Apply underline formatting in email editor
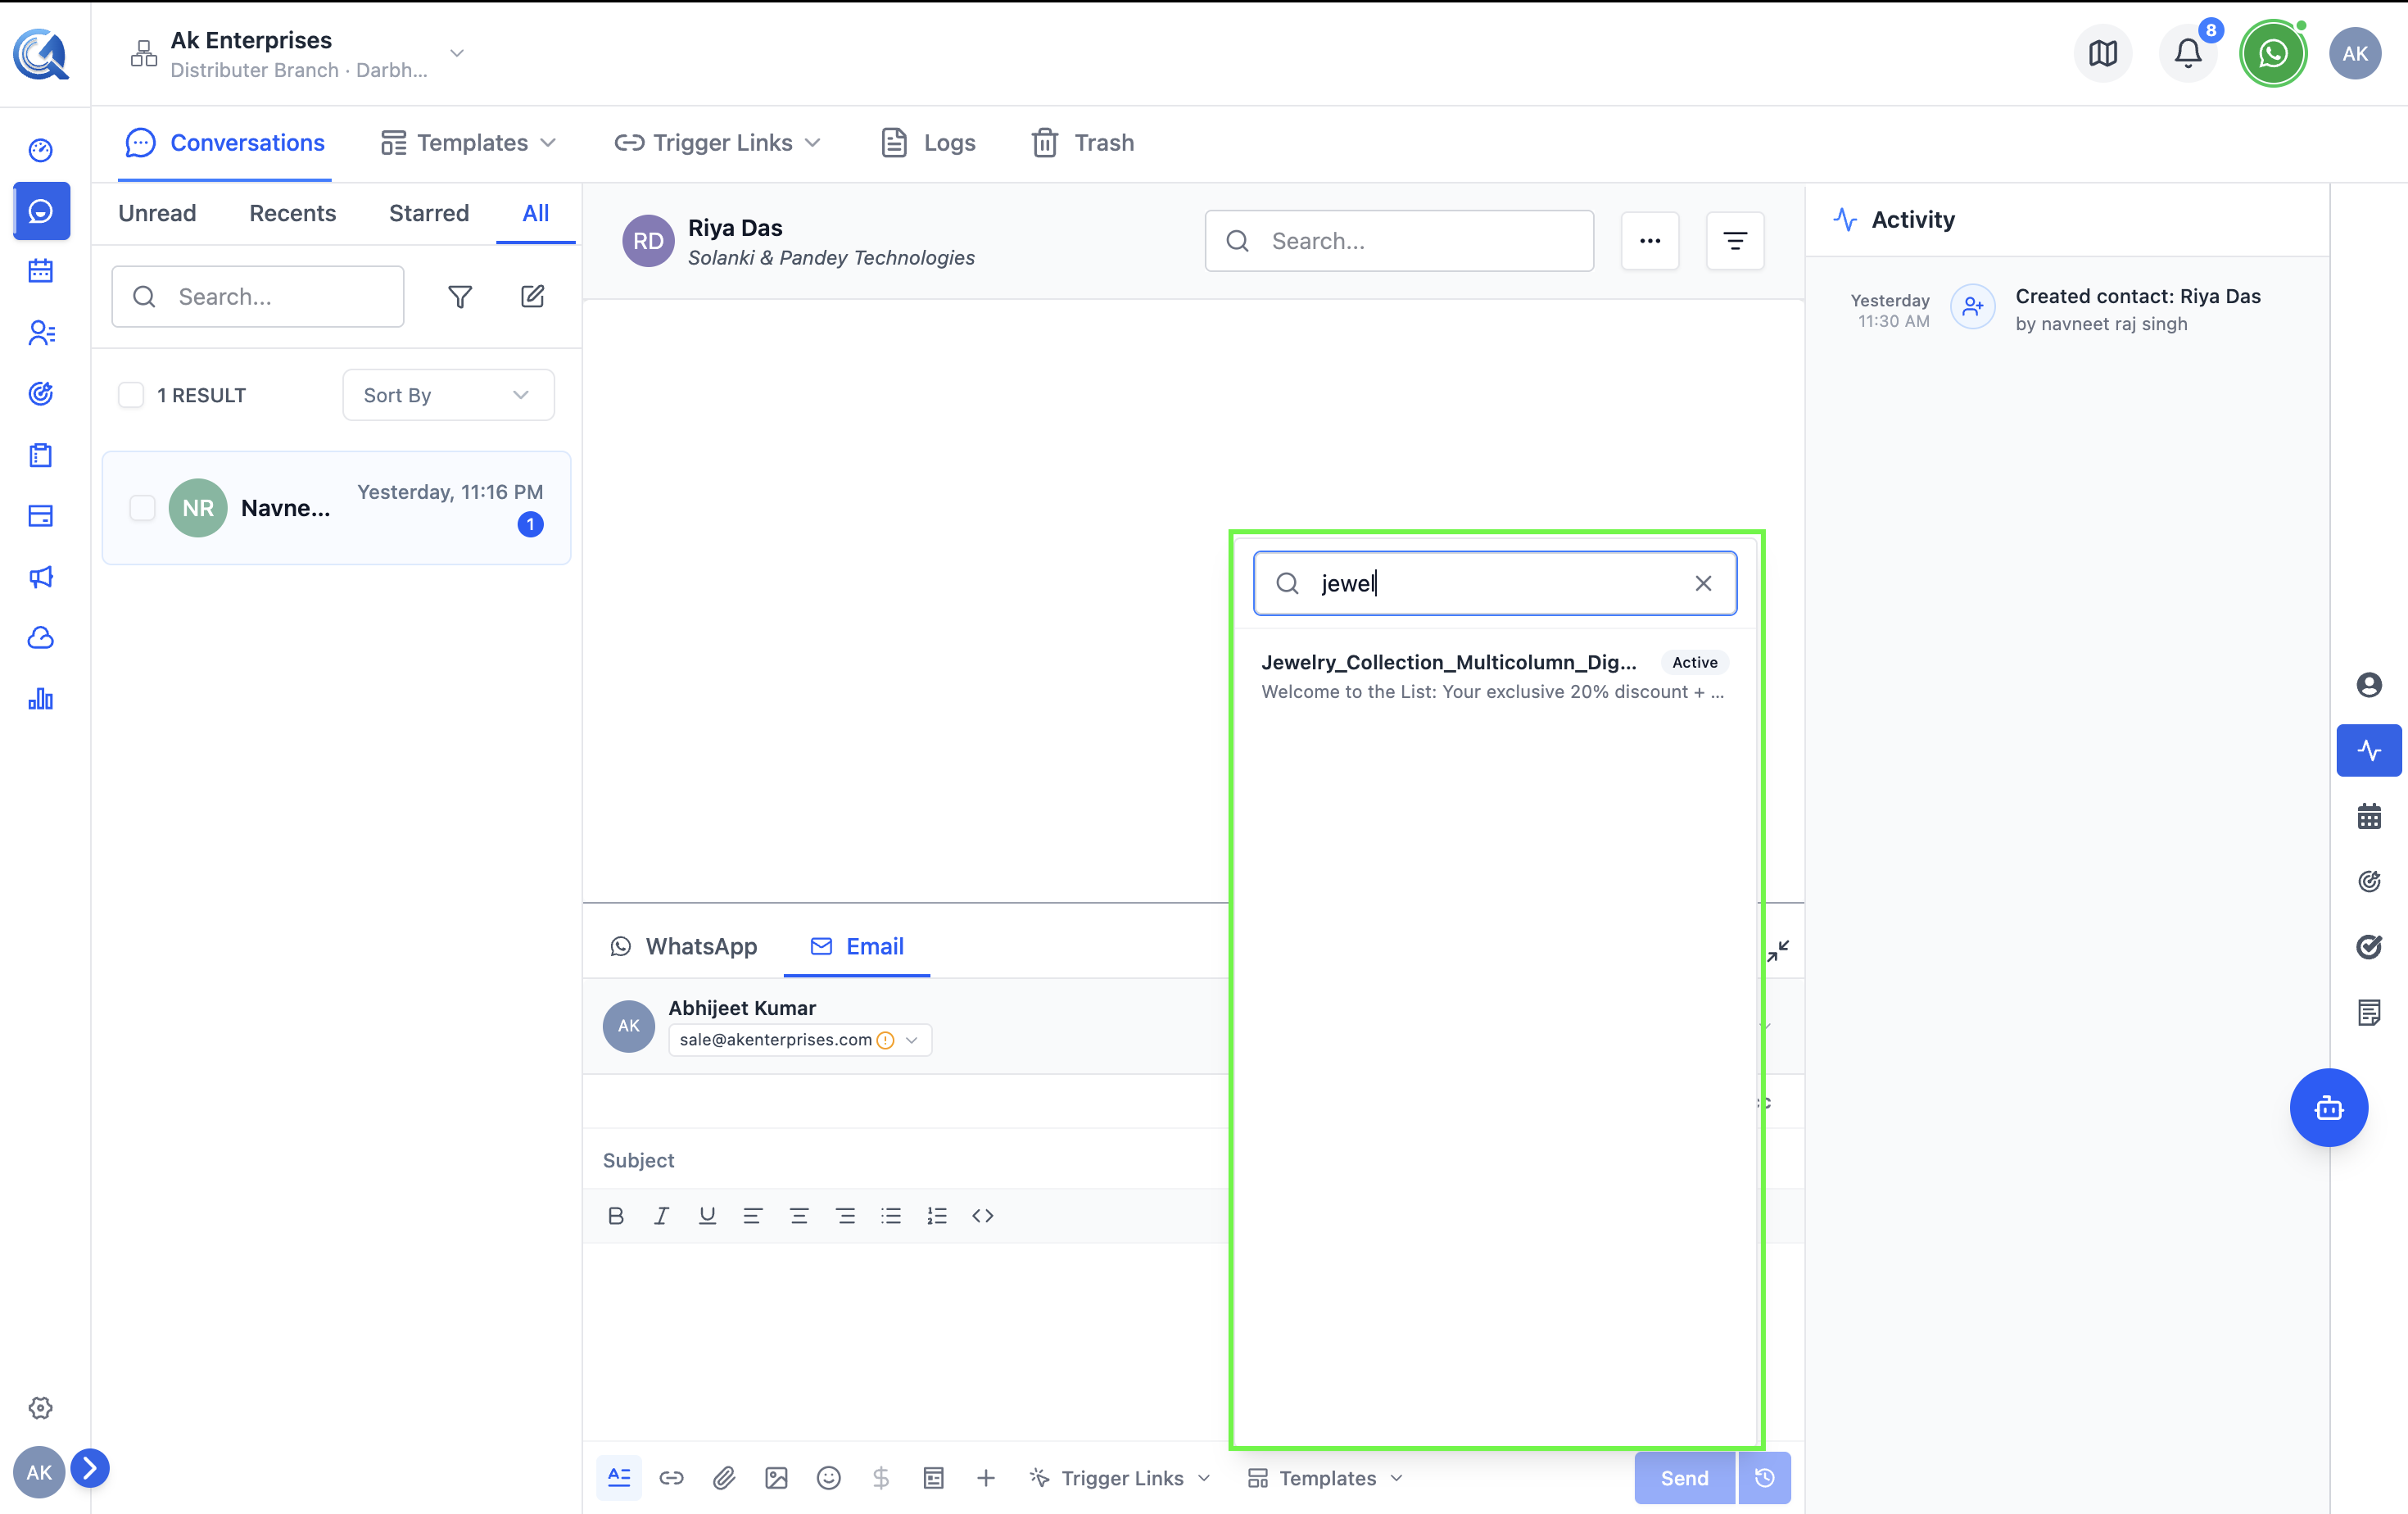Viewport: 2408px width, 1514px height. pyautogui.click(x=707, y=1216)
